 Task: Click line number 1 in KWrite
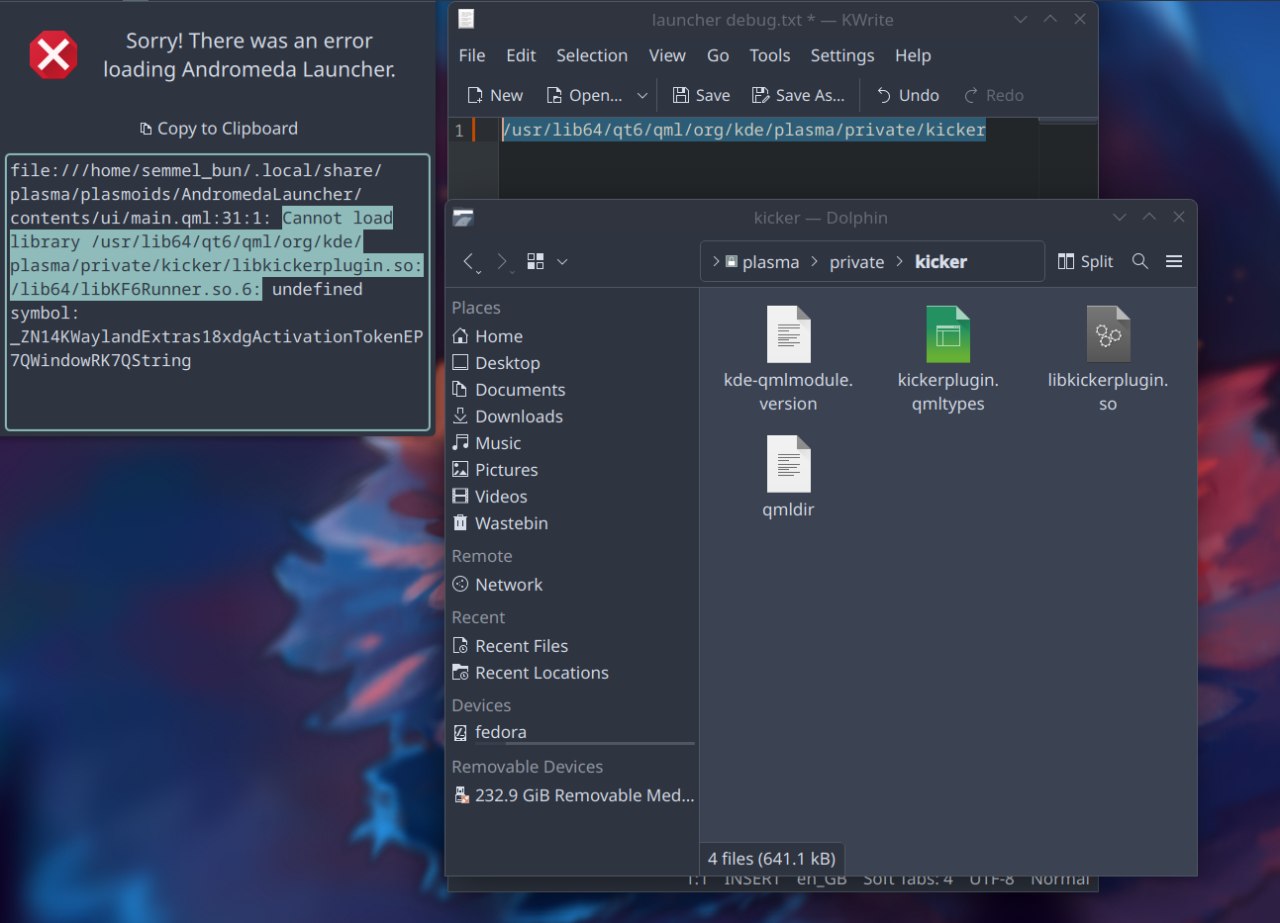click(x=460, y=130)
